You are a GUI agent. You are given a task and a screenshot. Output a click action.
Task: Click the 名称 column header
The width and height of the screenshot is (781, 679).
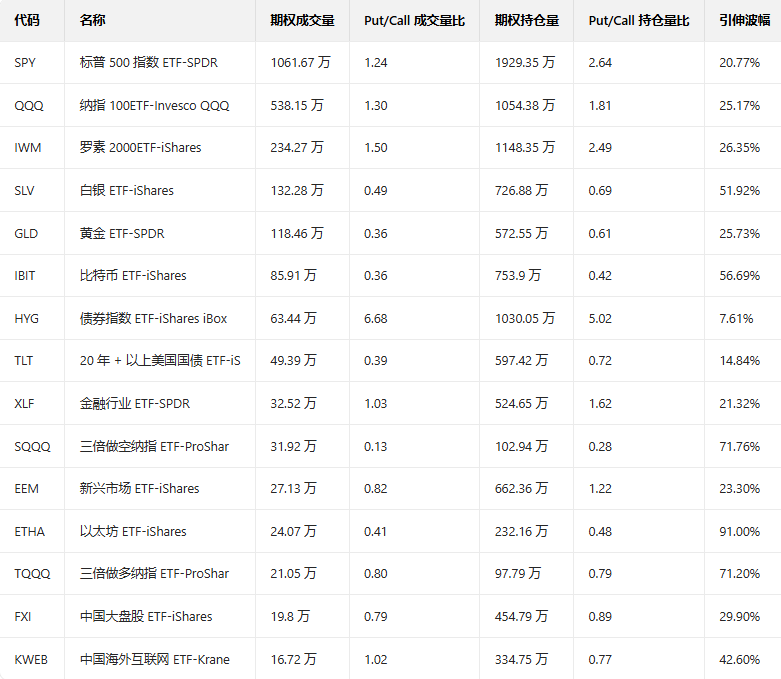pos(92,20)
